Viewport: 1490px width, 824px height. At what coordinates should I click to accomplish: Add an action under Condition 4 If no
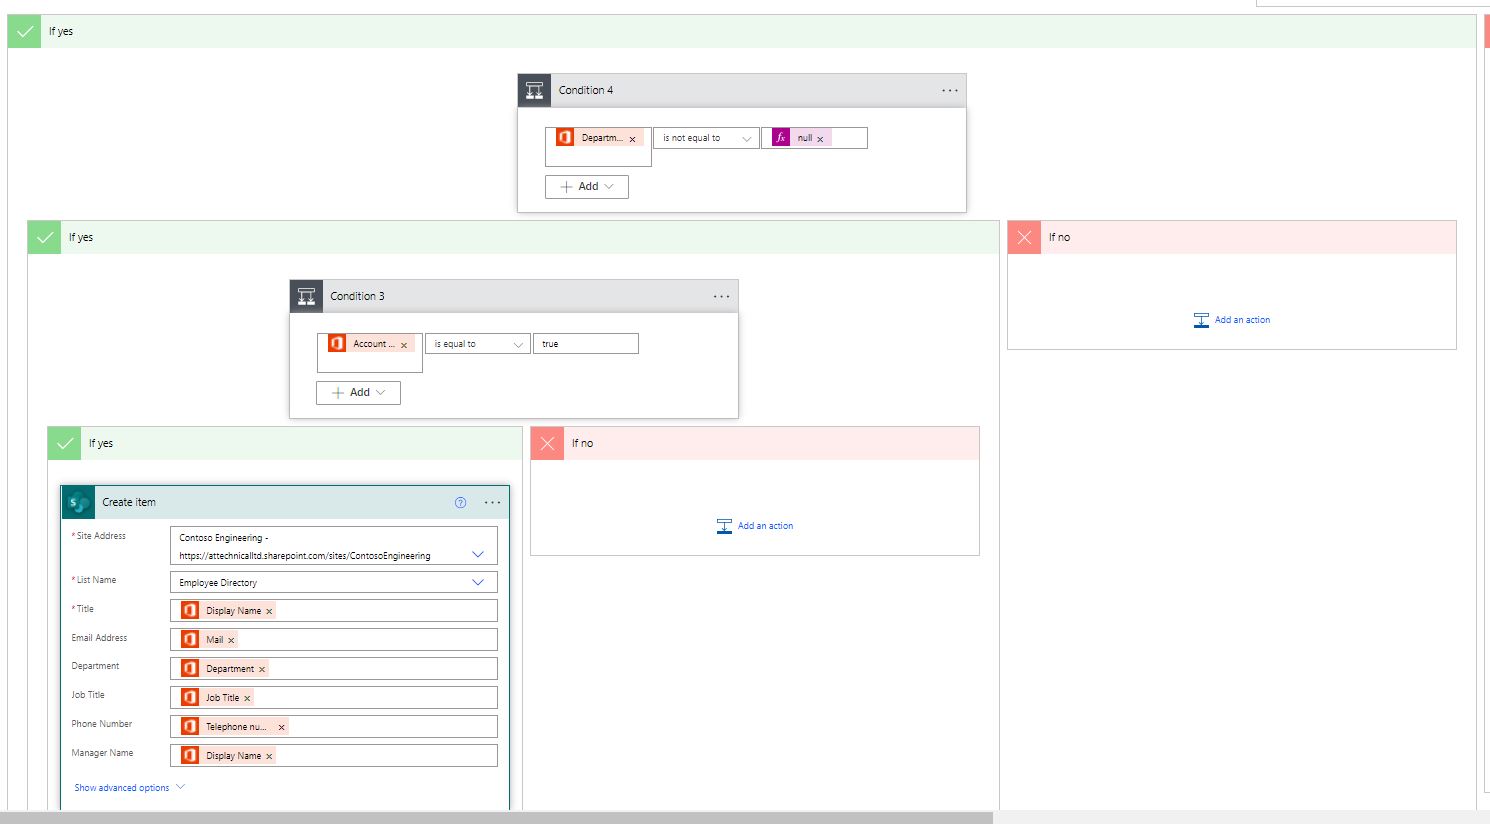(x=1232, y=320)
